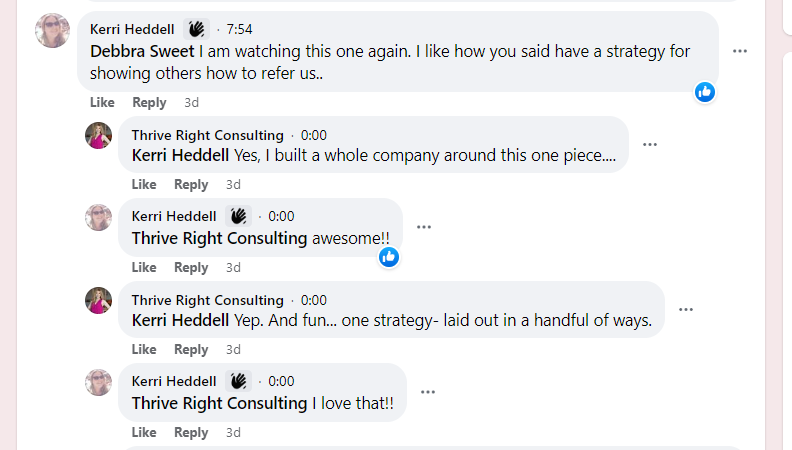Click Thrive Right Consulting's first avatar
792x450 pixels.
click(98, 136)
